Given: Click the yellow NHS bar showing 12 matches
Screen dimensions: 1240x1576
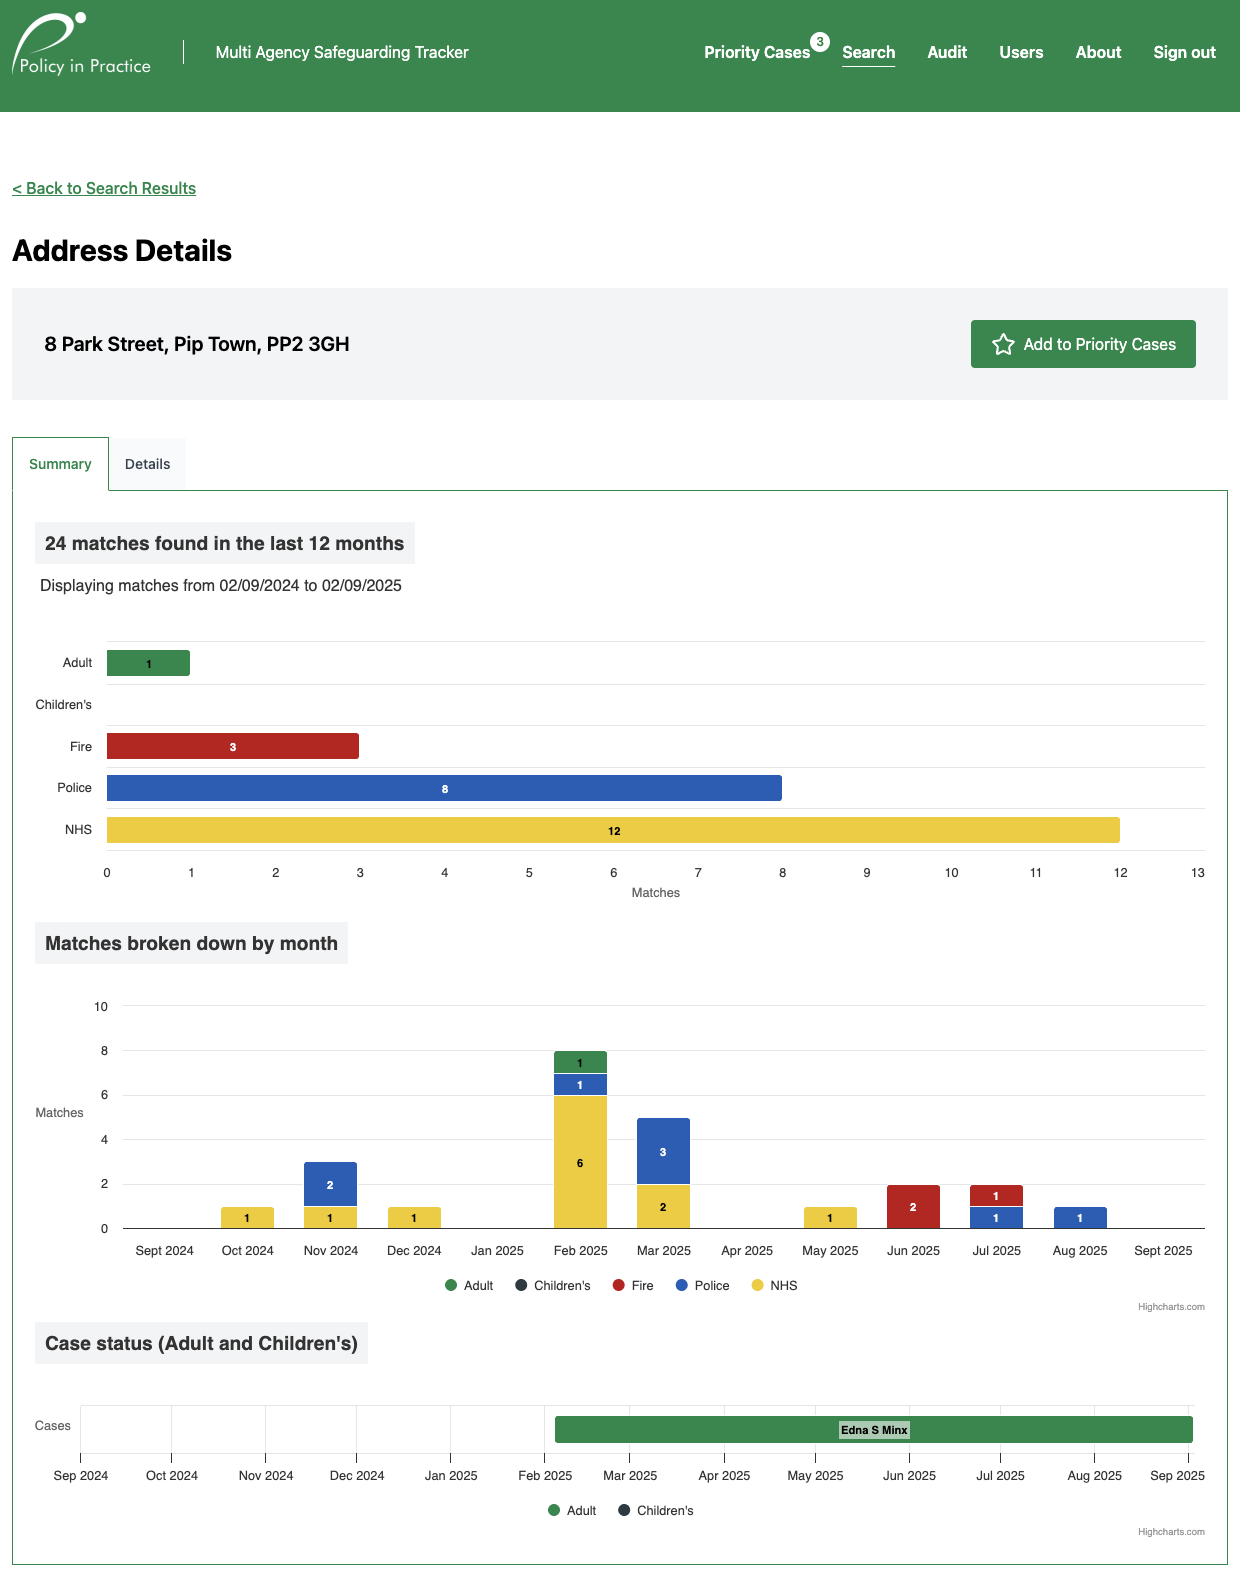Looking at the screenshot, I should 613,830.
